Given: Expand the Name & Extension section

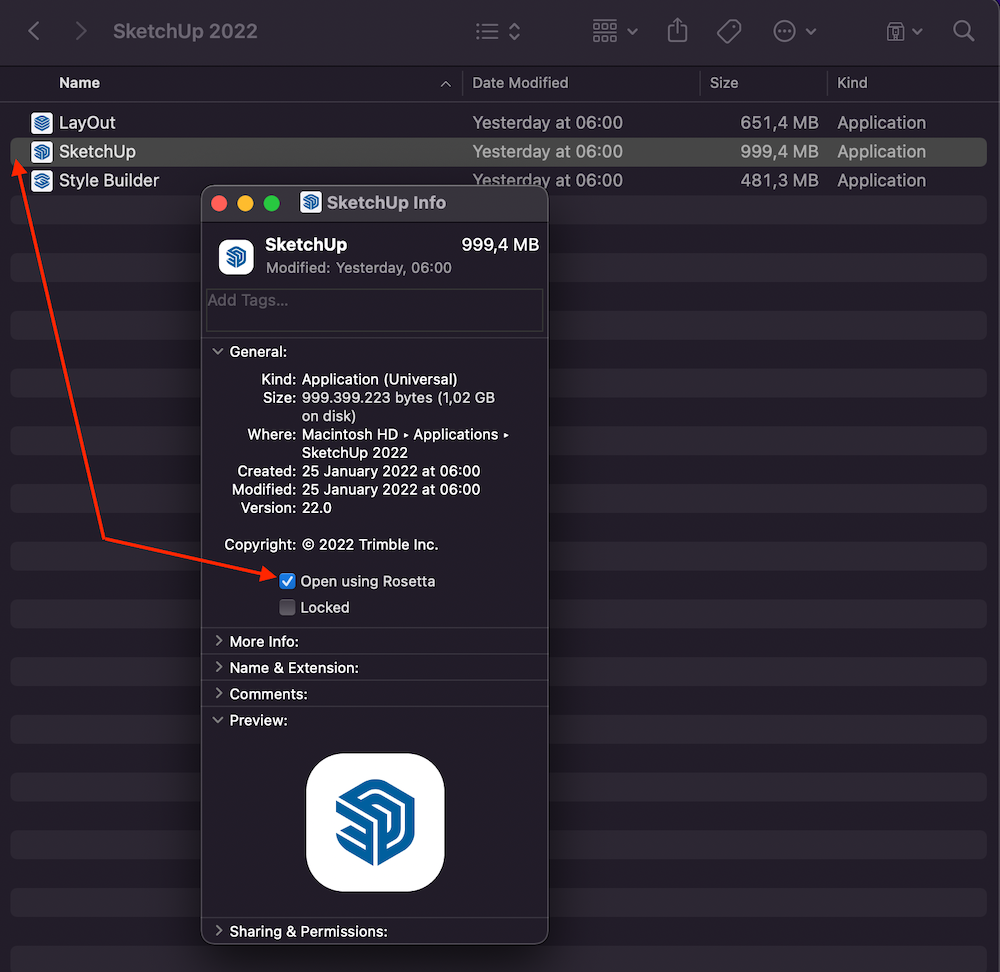Looking at the screenshot, I should pos(218,667).
